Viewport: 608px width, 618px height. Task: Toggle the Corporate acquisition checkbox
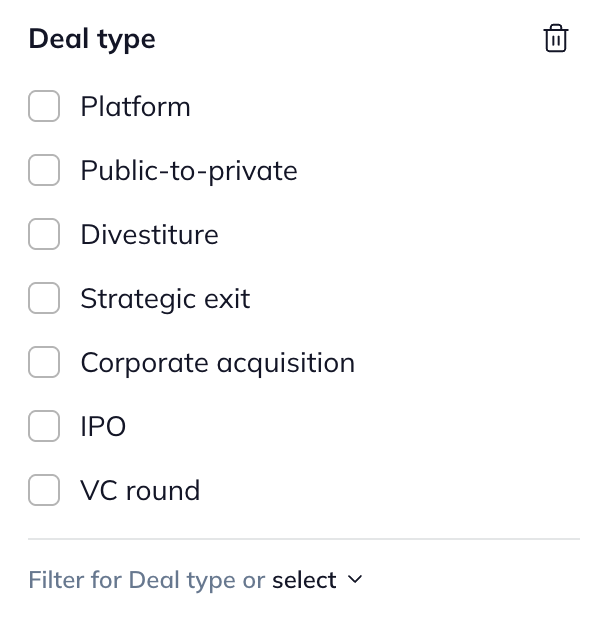pyautogui.click(x=44, y=363)
